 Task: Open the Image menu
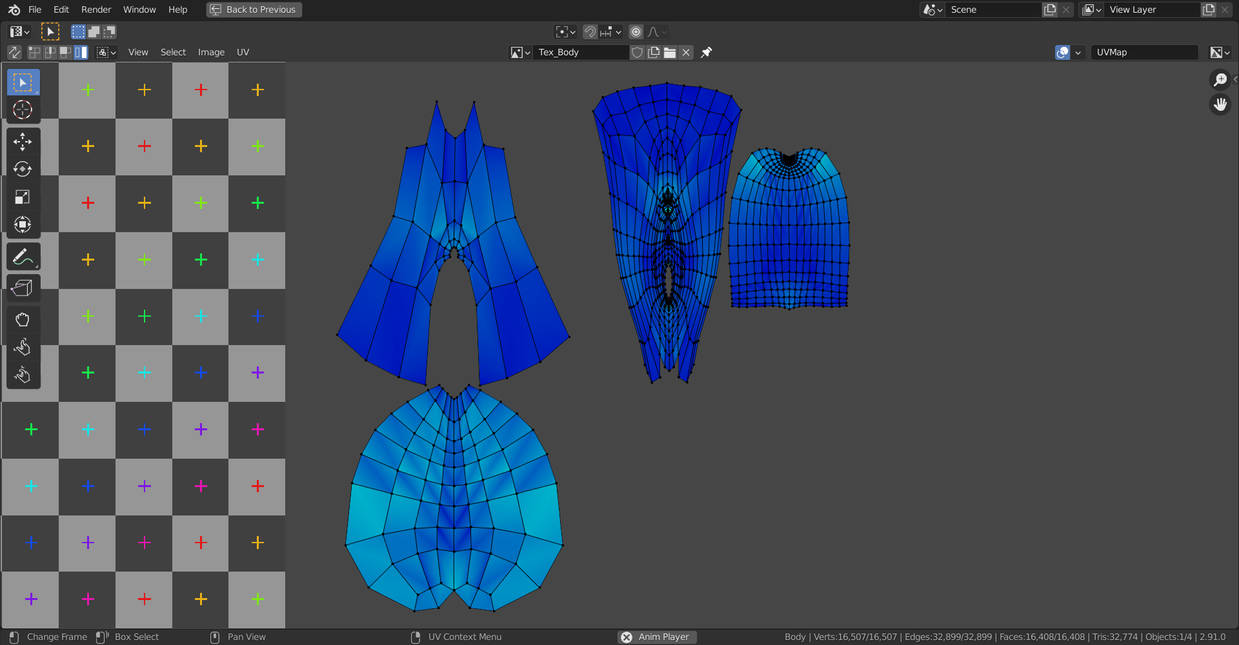click(x=211, y=52)
